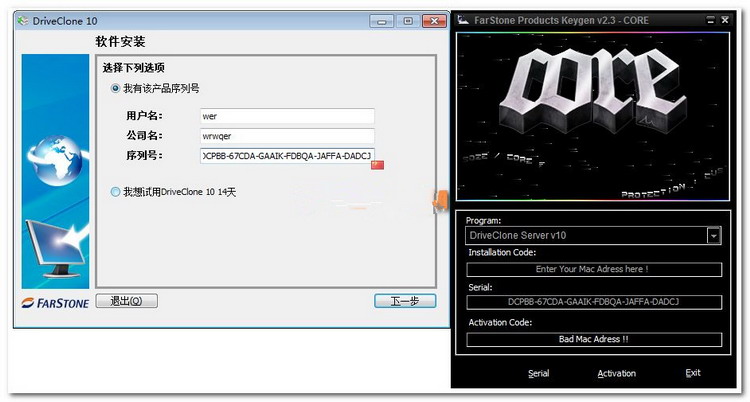This screenshot has width=750, height=402.
Task: Select the 14-day DriveClone 10 trial radio option
Action: pyautogui.click(x=115, y=192)
